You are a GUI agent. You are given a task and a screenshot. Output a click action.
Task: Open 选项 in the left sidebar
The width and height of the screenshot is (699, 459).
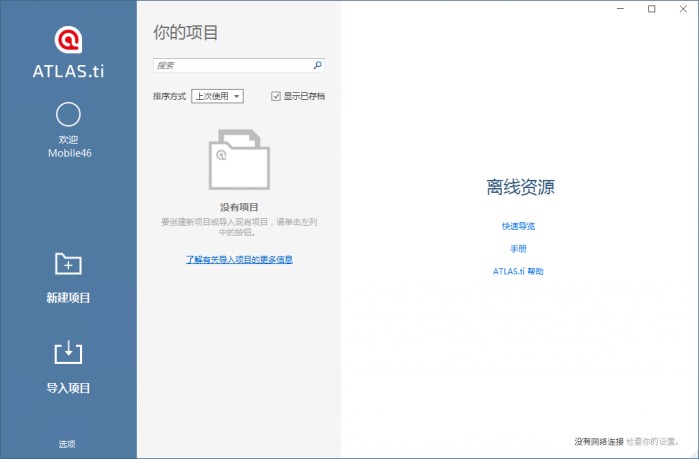pos(67,444)
